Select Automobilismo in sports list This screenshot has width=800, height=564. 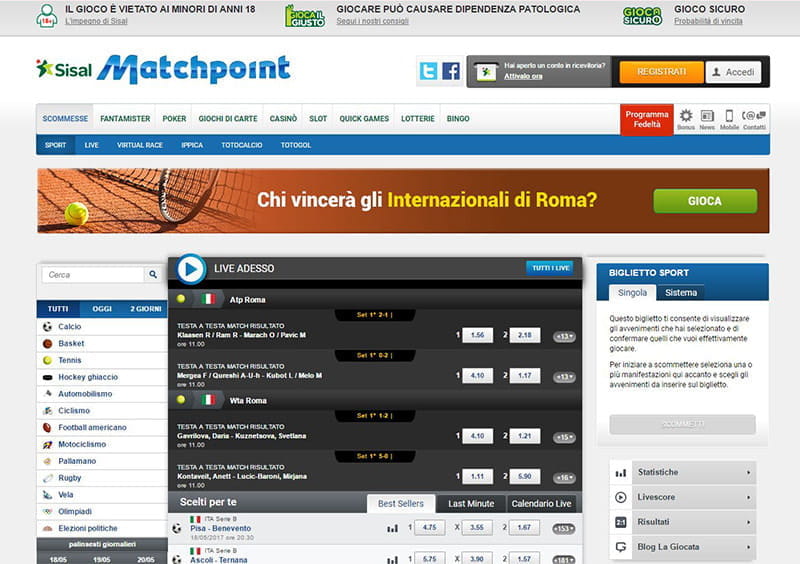tap(102, 394)
